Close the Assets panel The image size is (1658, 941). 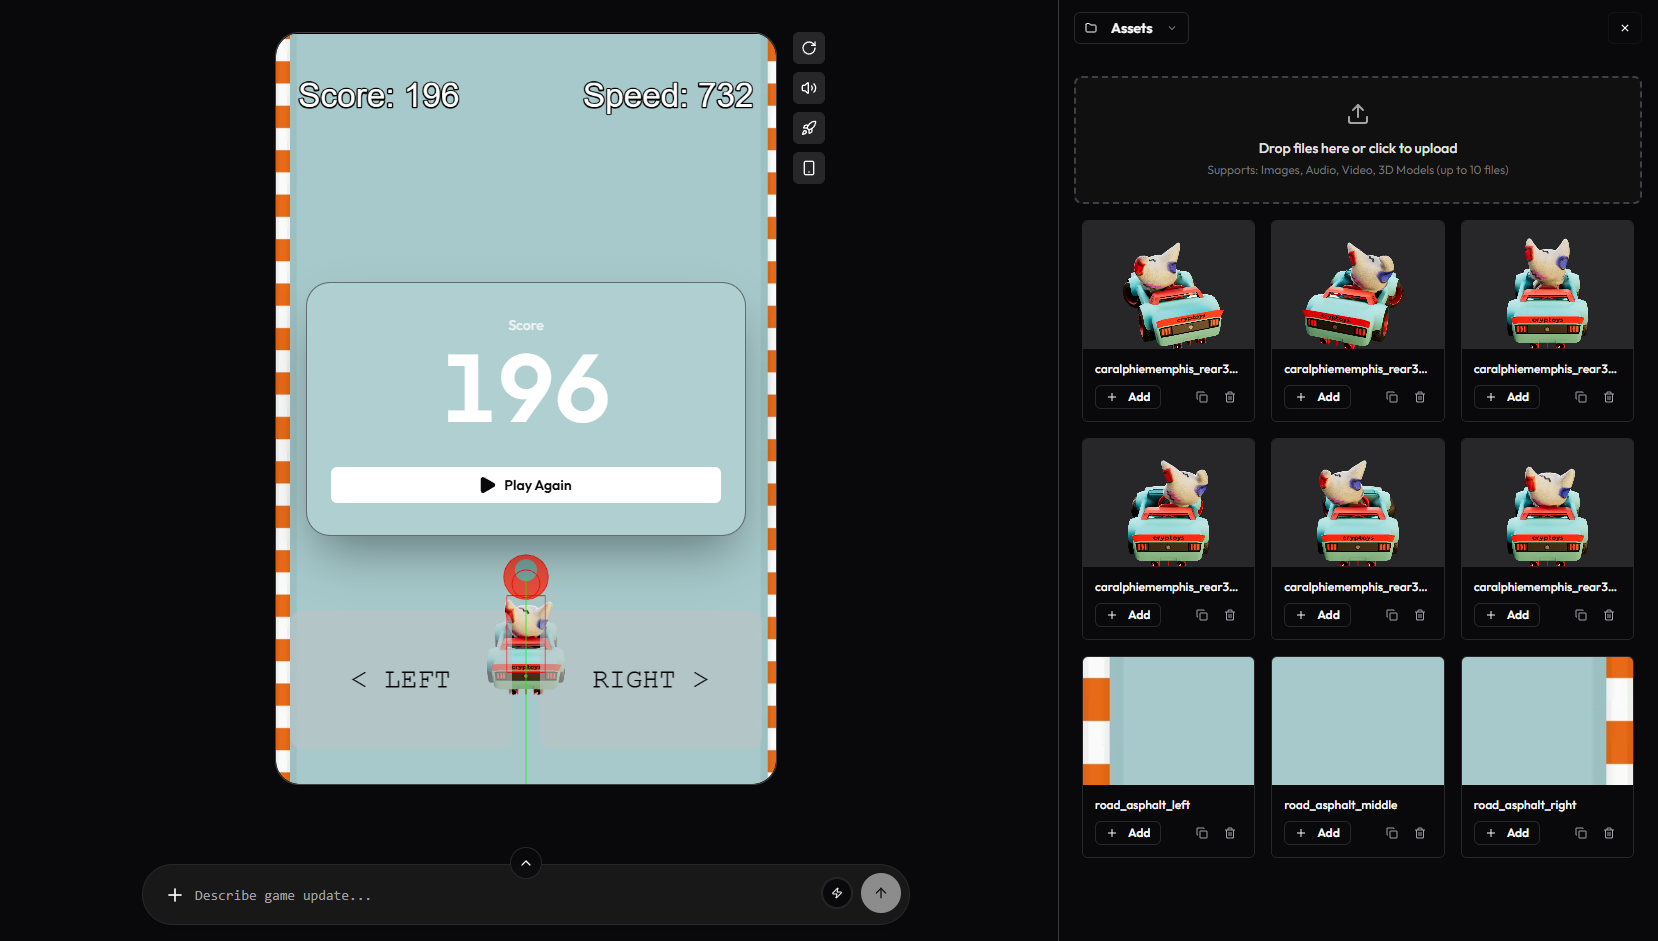(1625, 28)
